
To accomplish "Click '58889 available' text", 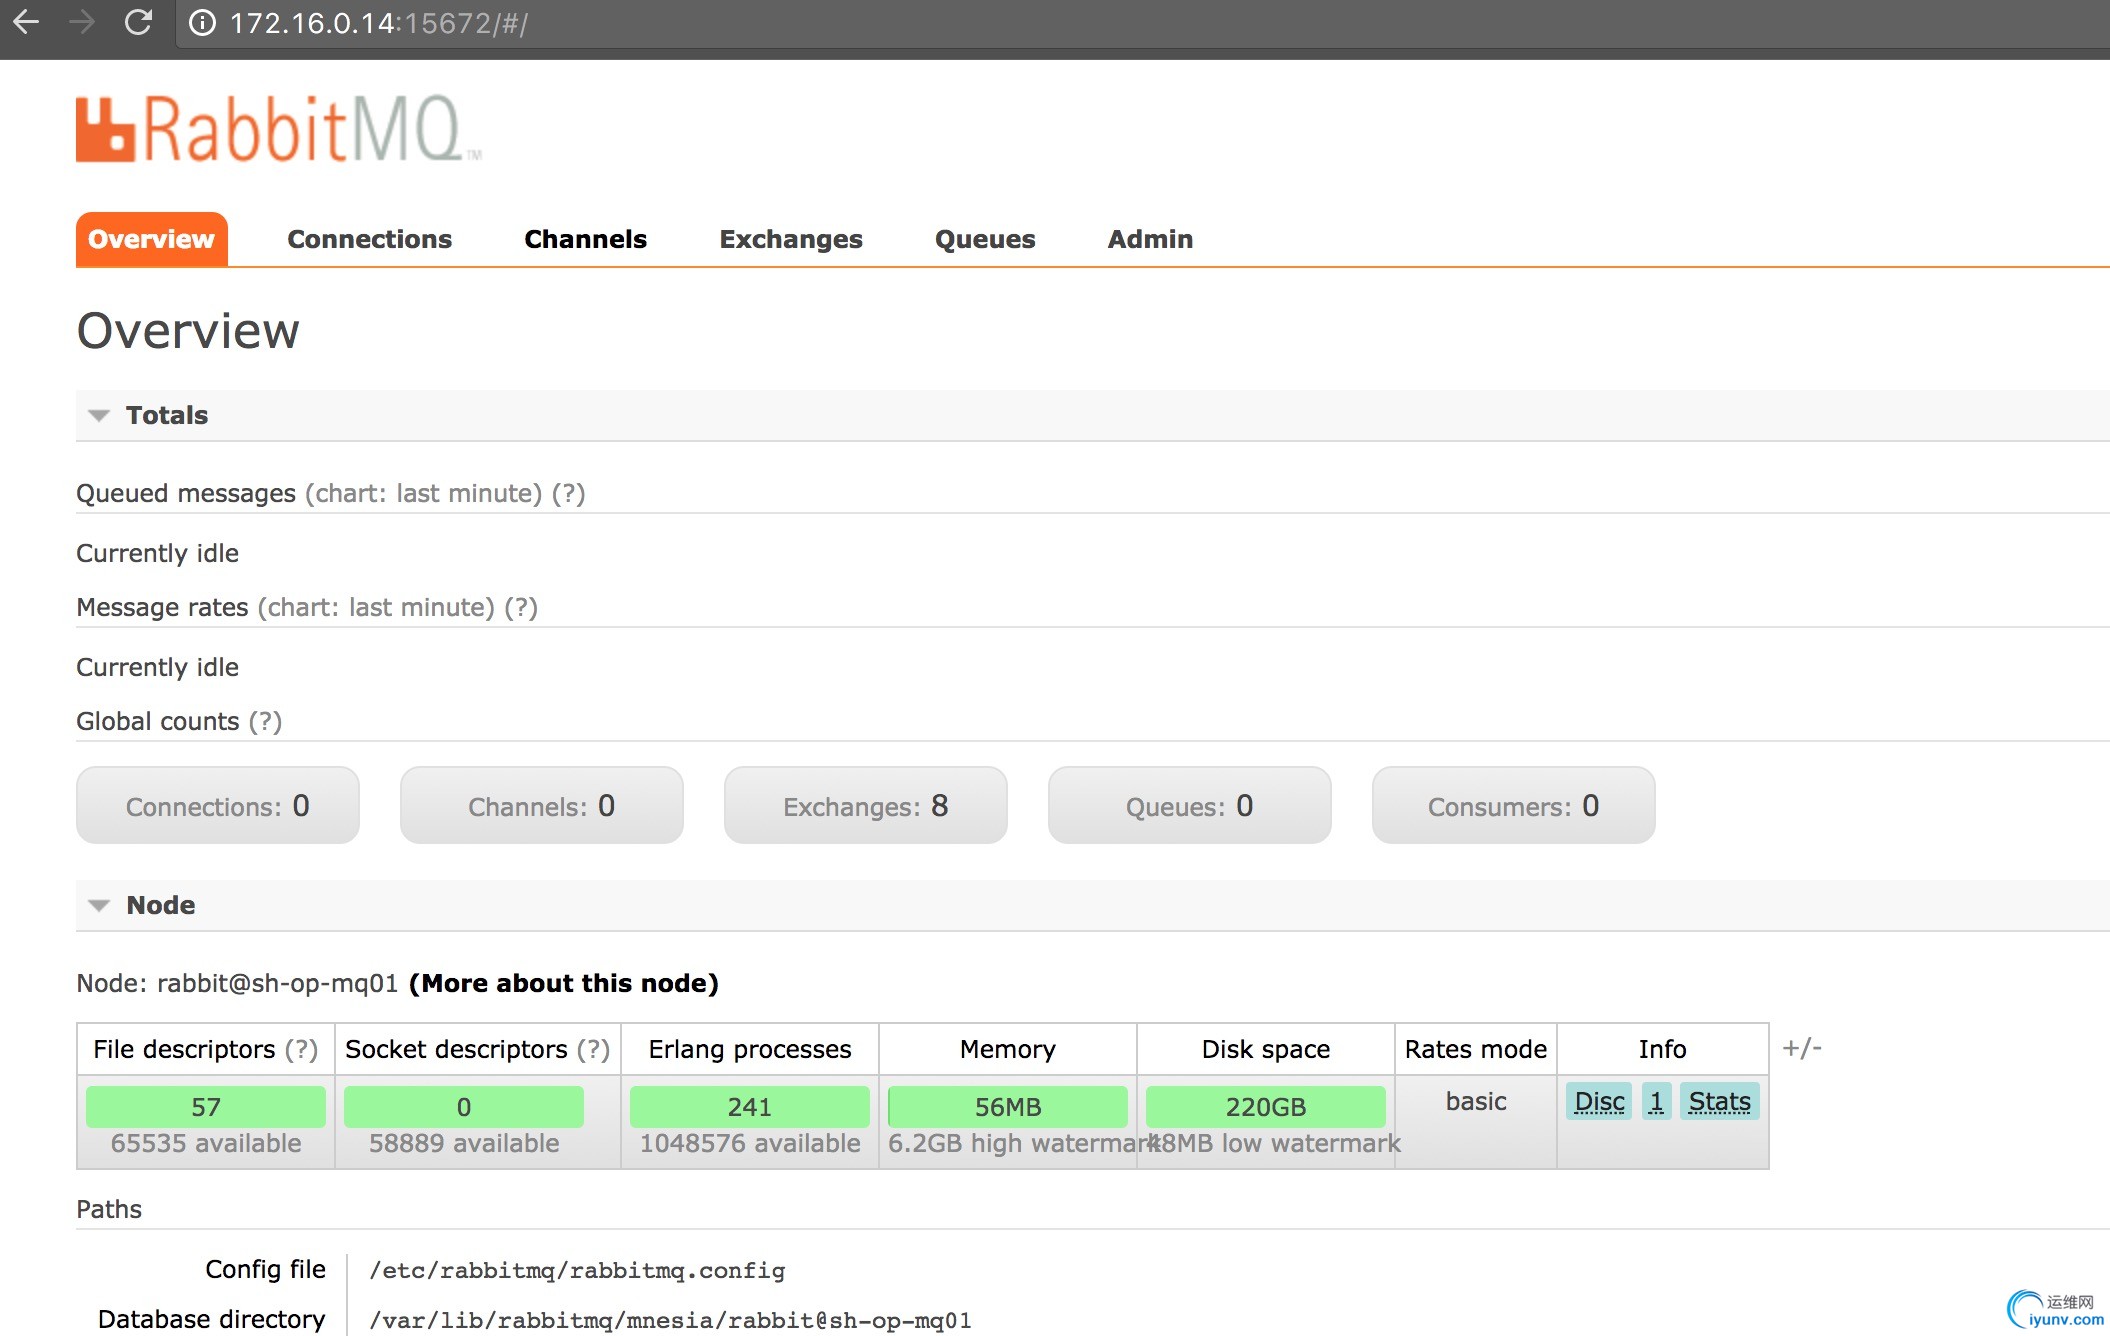I will pyautogui.click(x=464, y=1143).
